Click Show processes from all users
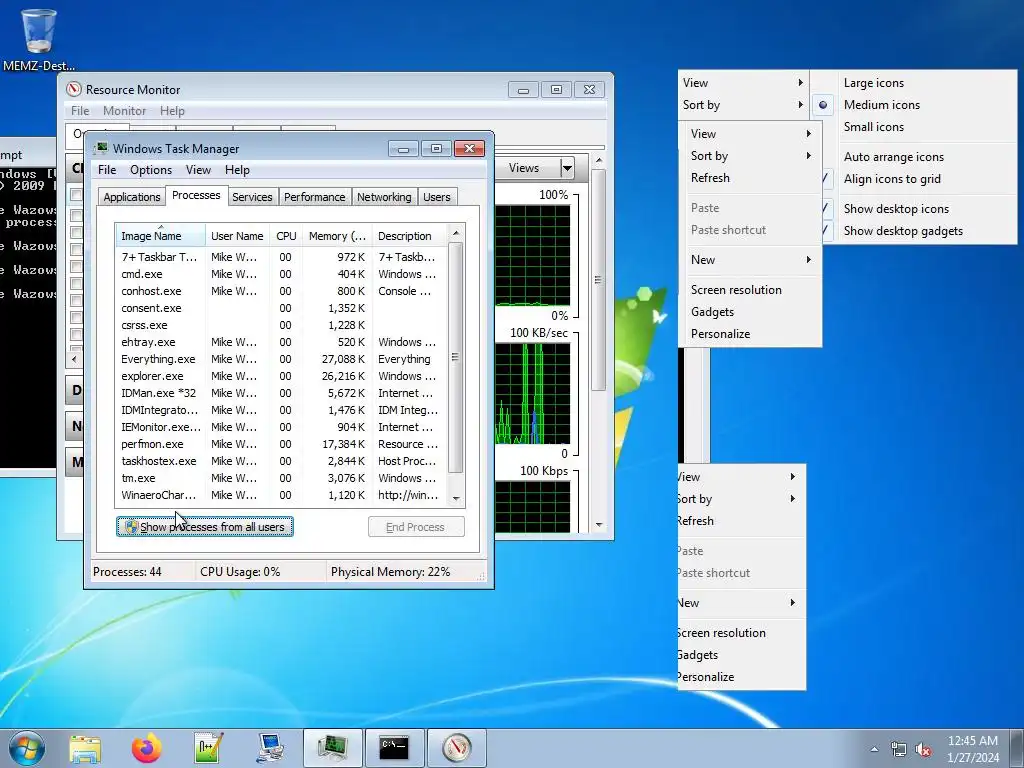 204,526
